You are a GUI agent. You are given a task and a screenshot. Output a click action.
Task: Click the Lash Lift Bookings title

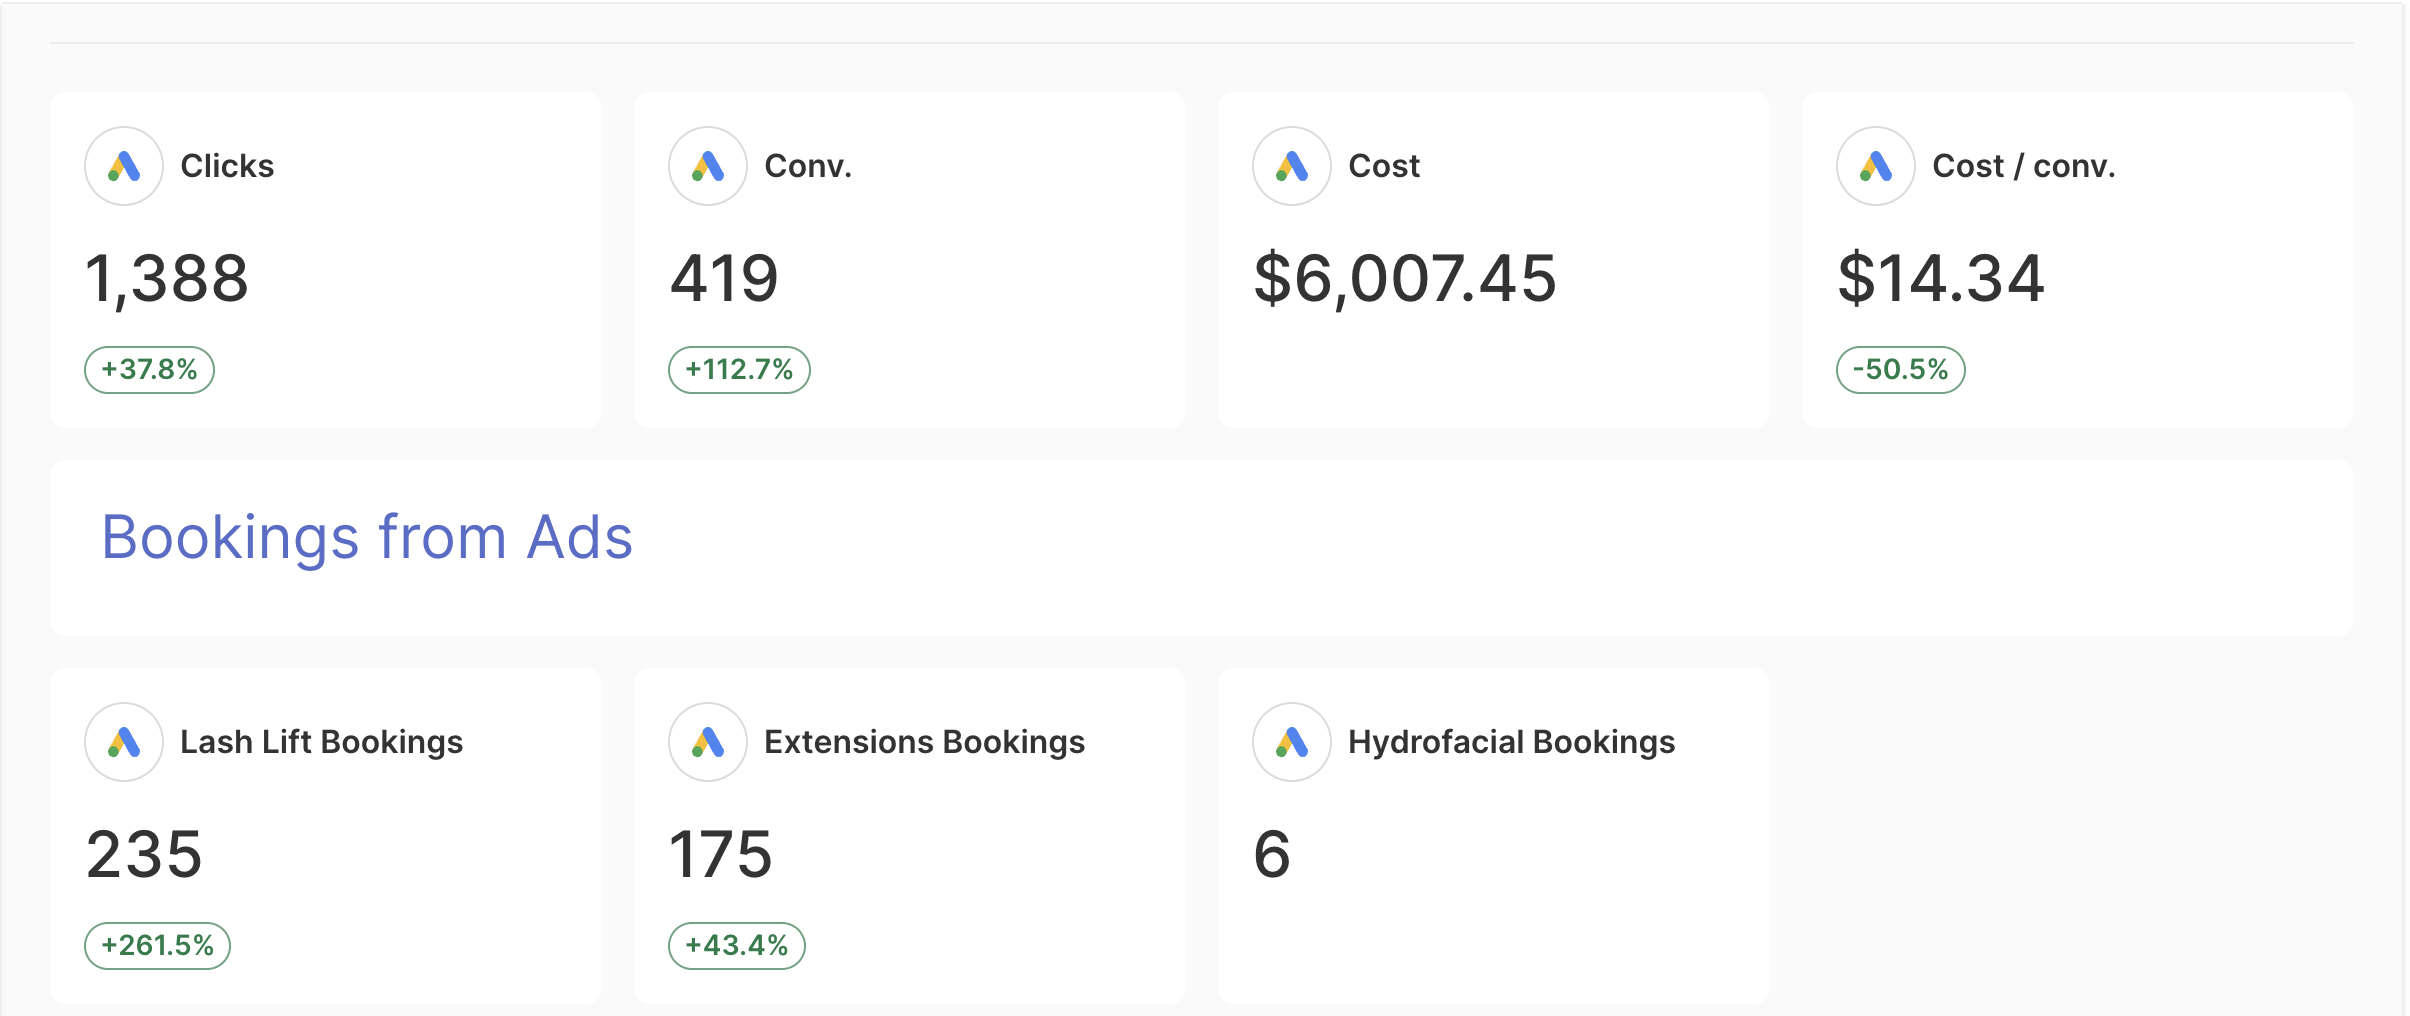coord(321,742)
